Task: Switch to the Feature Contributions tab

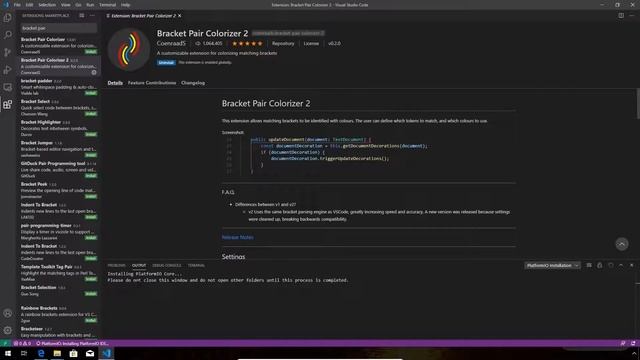Action: [152, 83]
